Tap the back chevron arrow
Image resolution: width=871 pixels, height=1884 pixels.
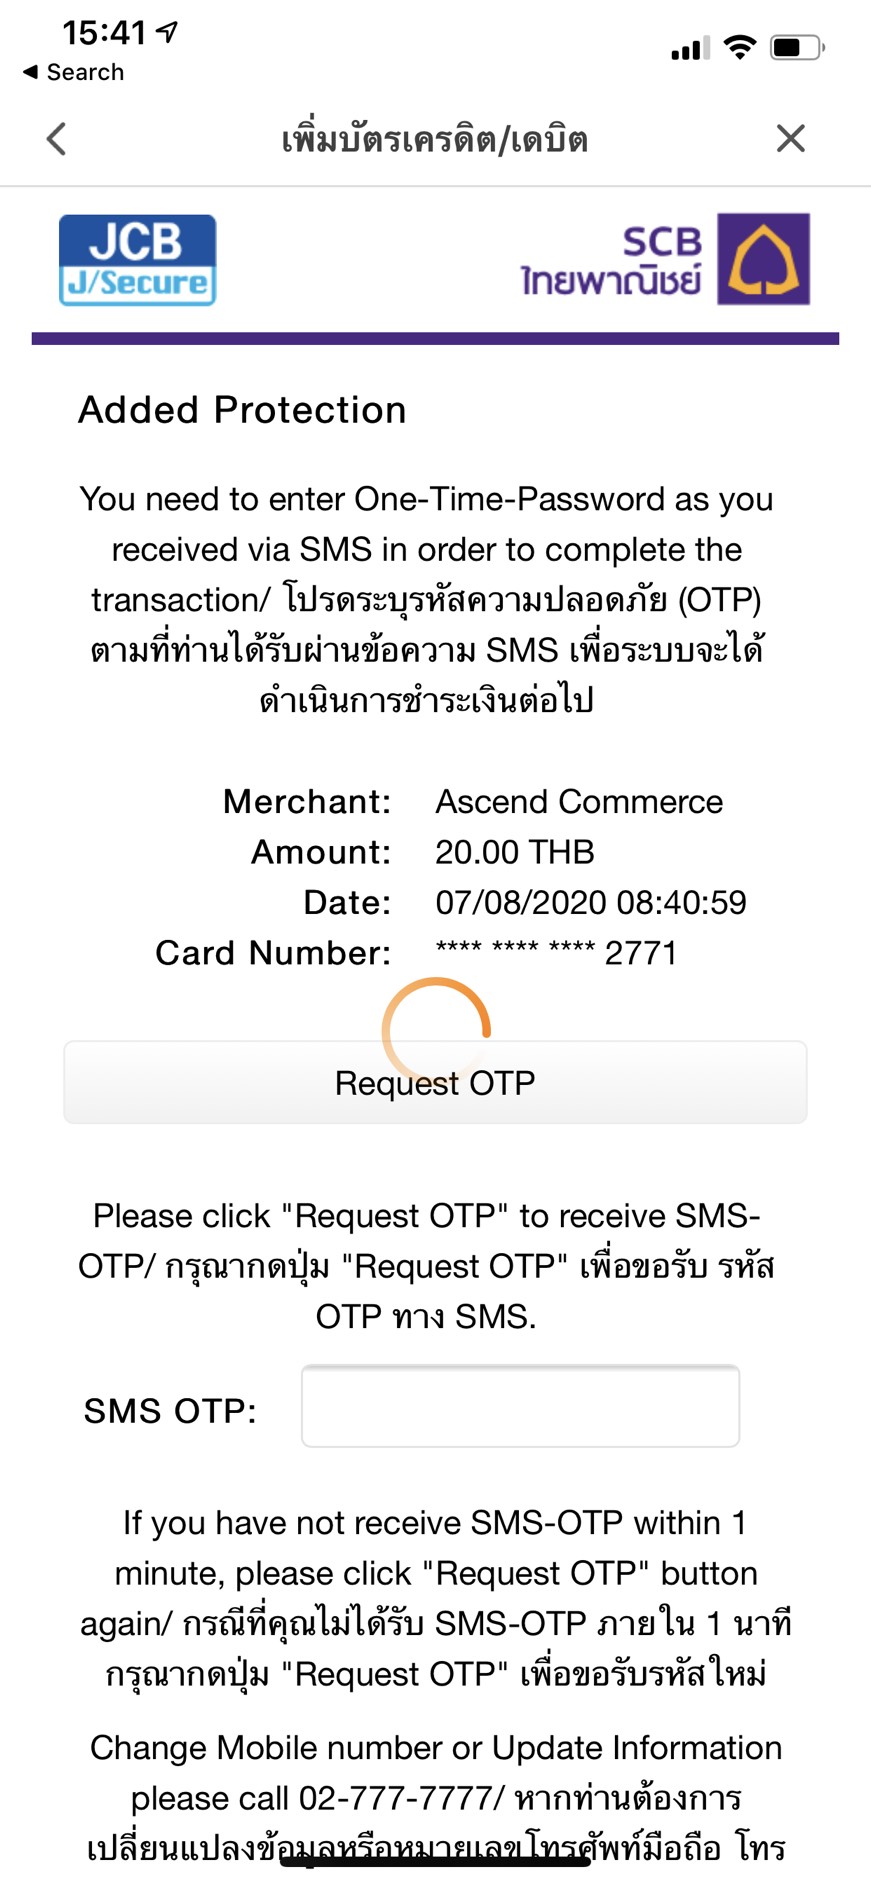pyautogui.click(x=57, y=139)
